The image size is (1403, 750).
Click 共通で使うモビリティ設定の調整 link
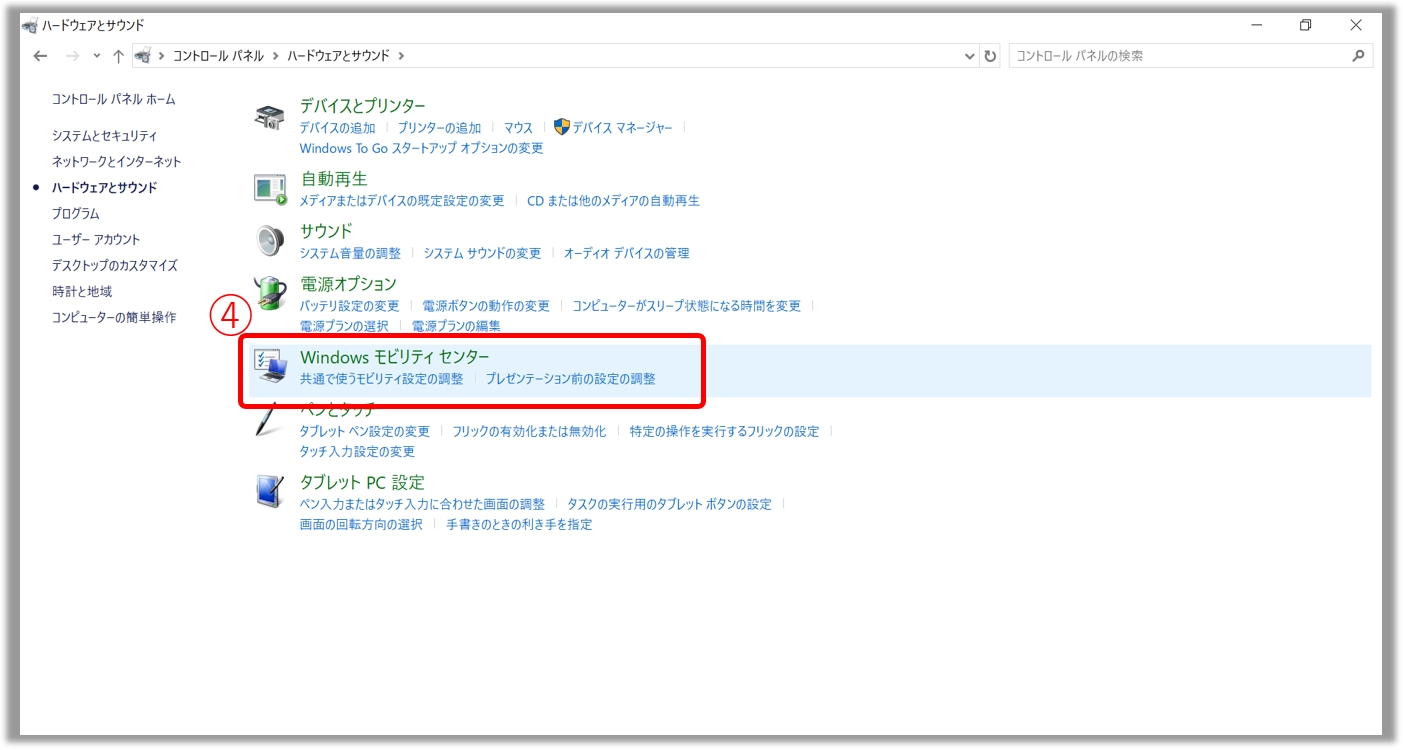(x=381, y=379)
